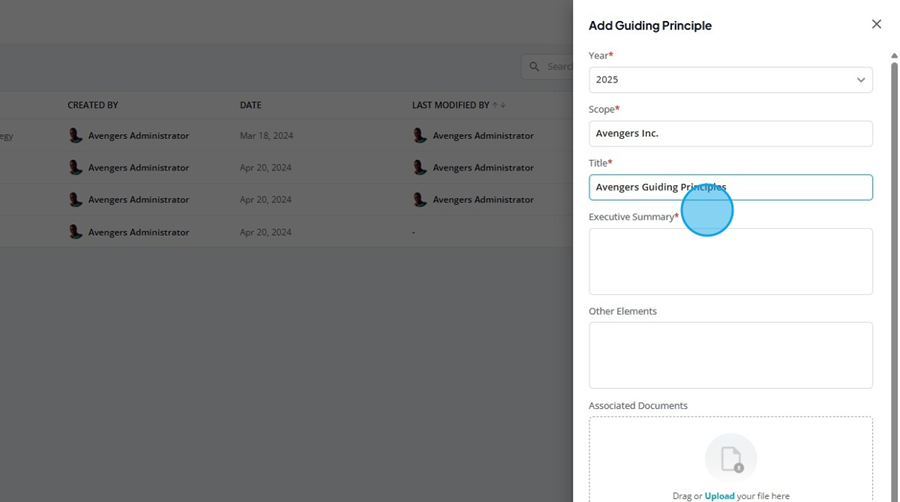Image resolution: width=900 pixels, height=502 pixels.
Task: Click the scroll-up arrow of the panel scrollbar
Action: click(894, 56)
